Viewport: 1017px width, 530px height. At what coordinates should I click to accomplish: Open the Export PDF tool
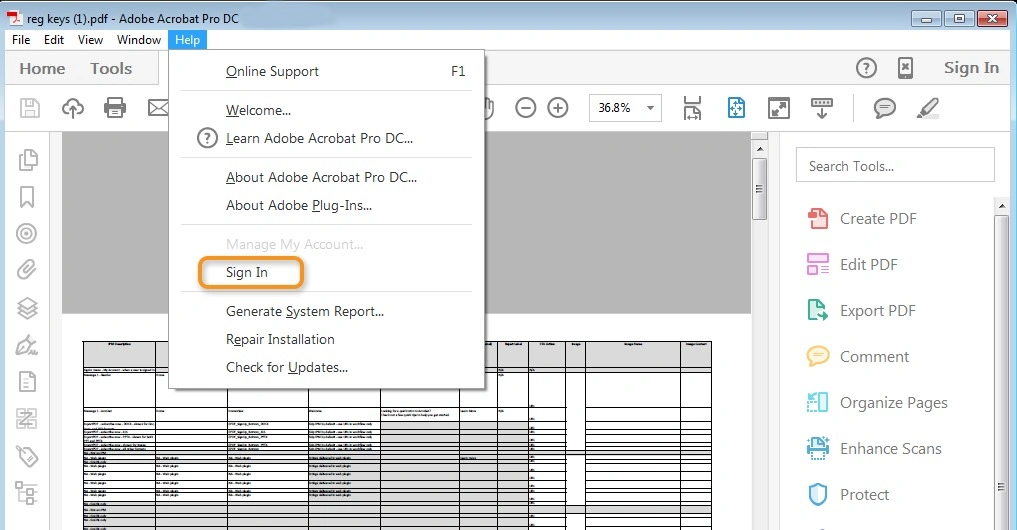pyautogui.click(x=861, y=311)
